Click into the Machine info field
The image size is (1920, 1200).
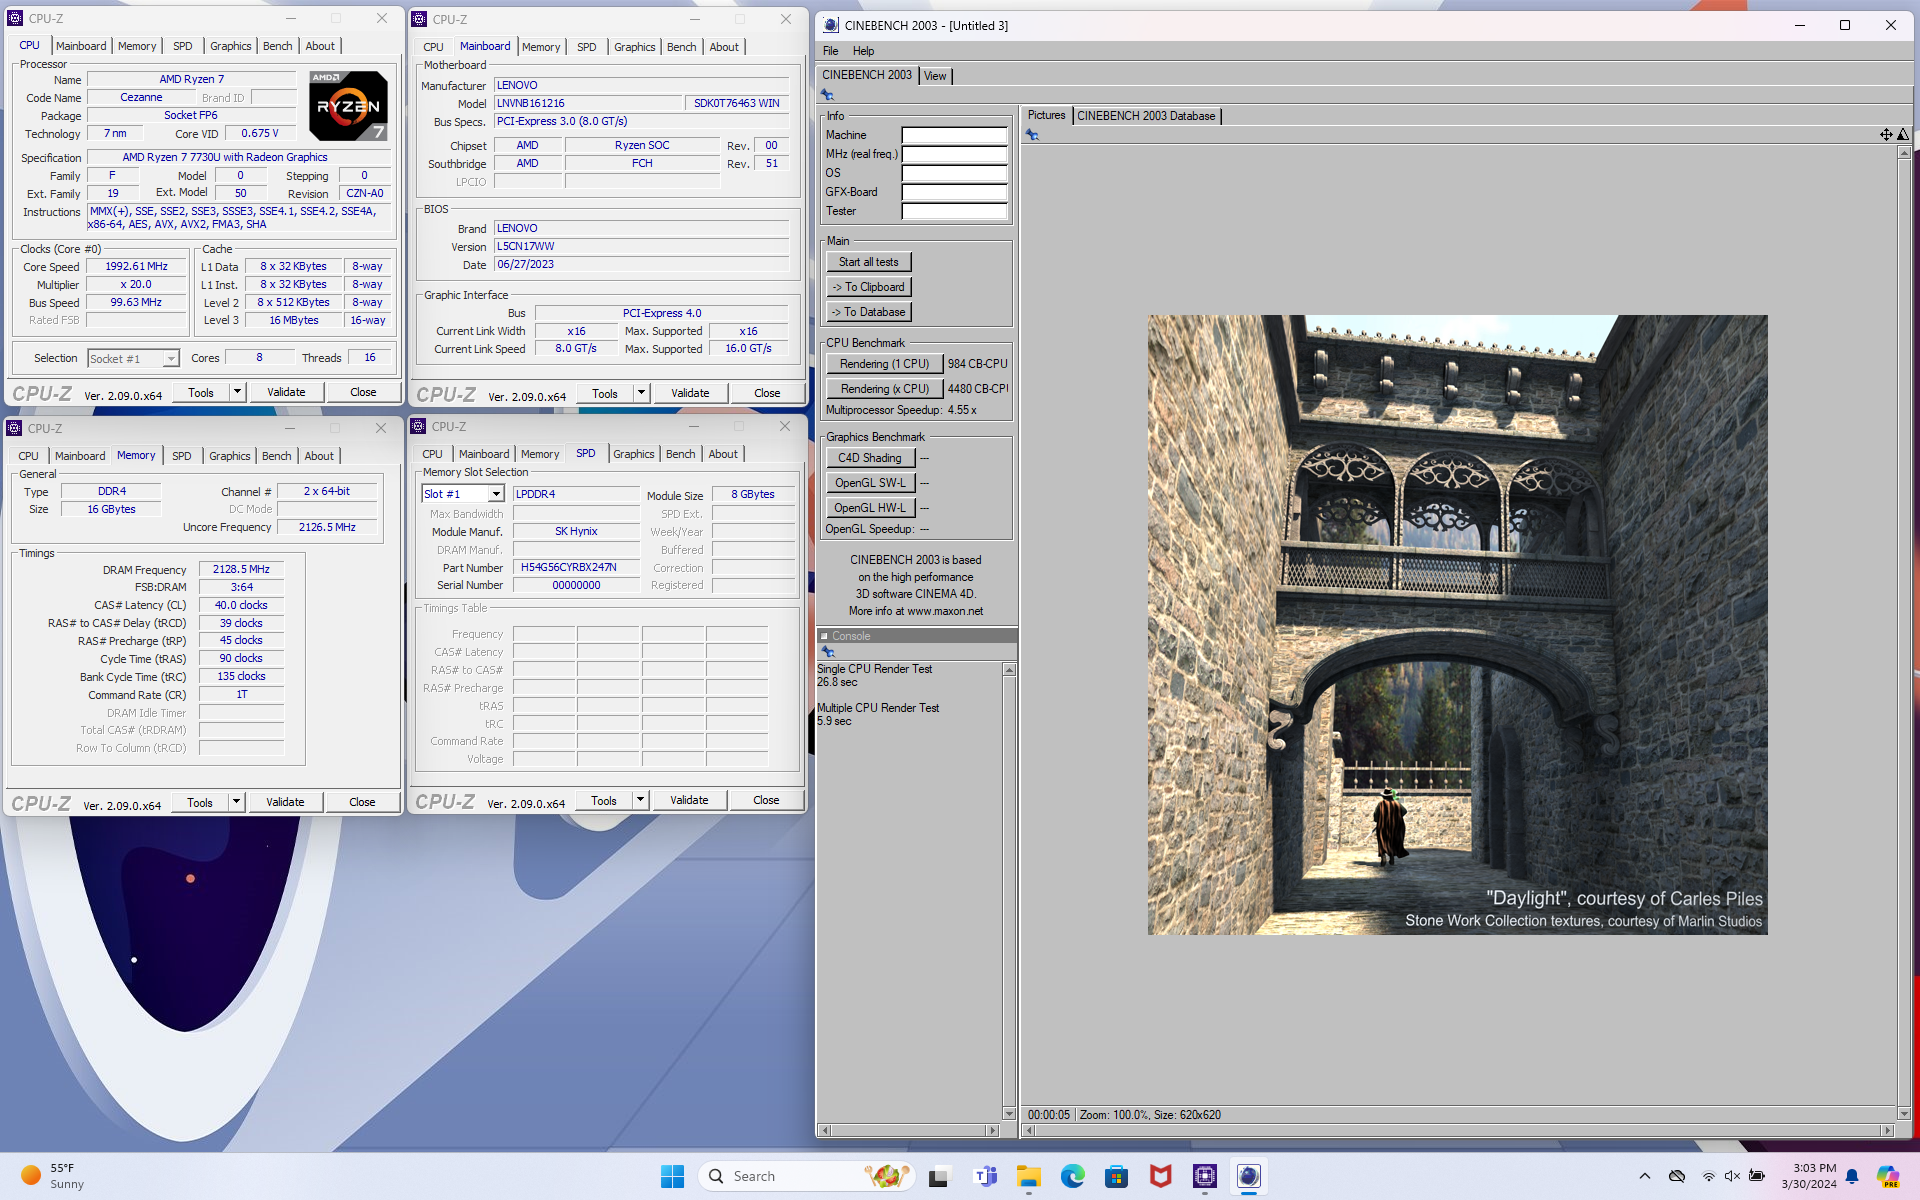coord(954,135)
